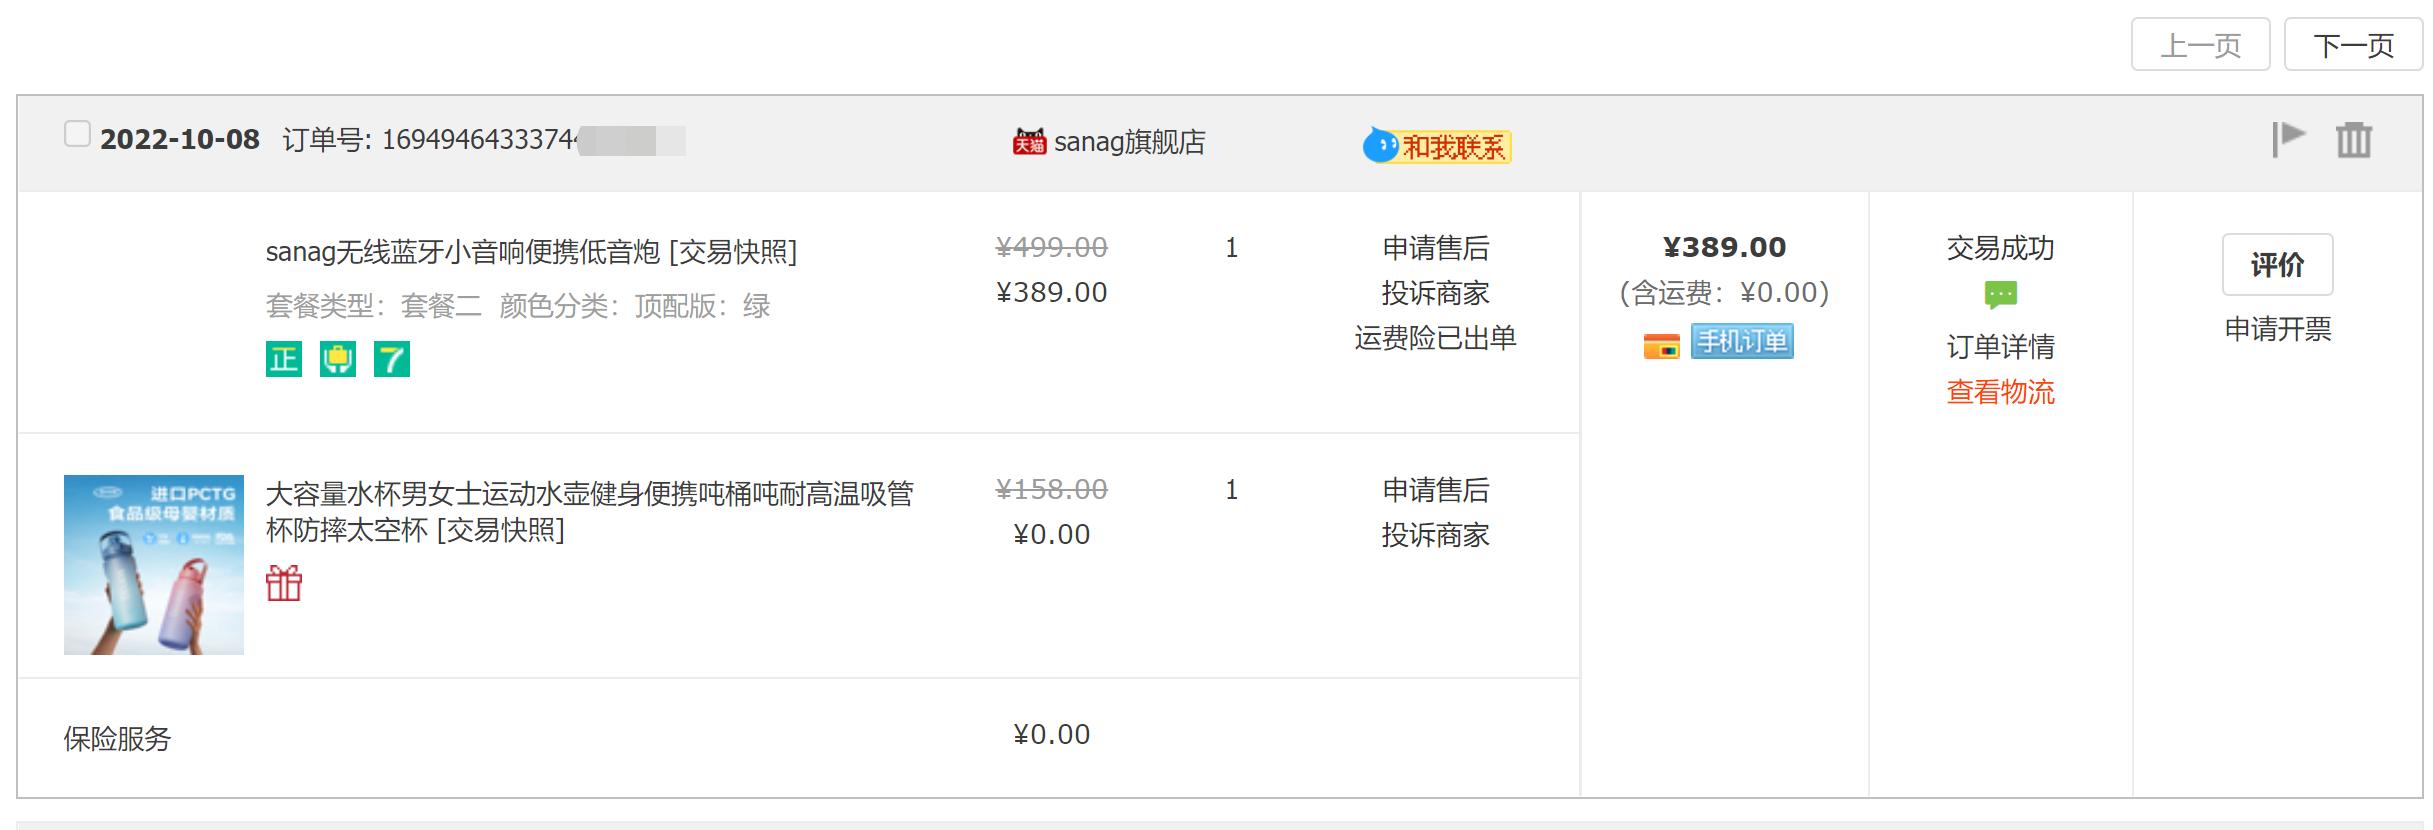Click the 评价 button to review
This screenshot has height=830, width=2433.
click(2277, 265)
